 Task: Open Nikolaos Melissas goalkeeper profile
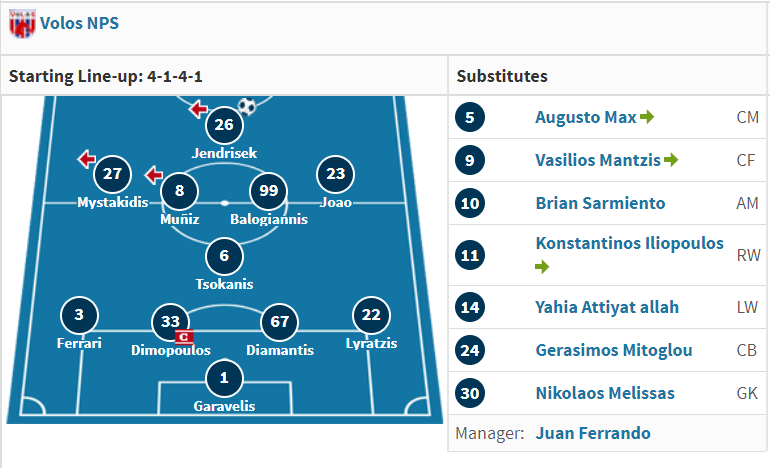coord(605,393)
